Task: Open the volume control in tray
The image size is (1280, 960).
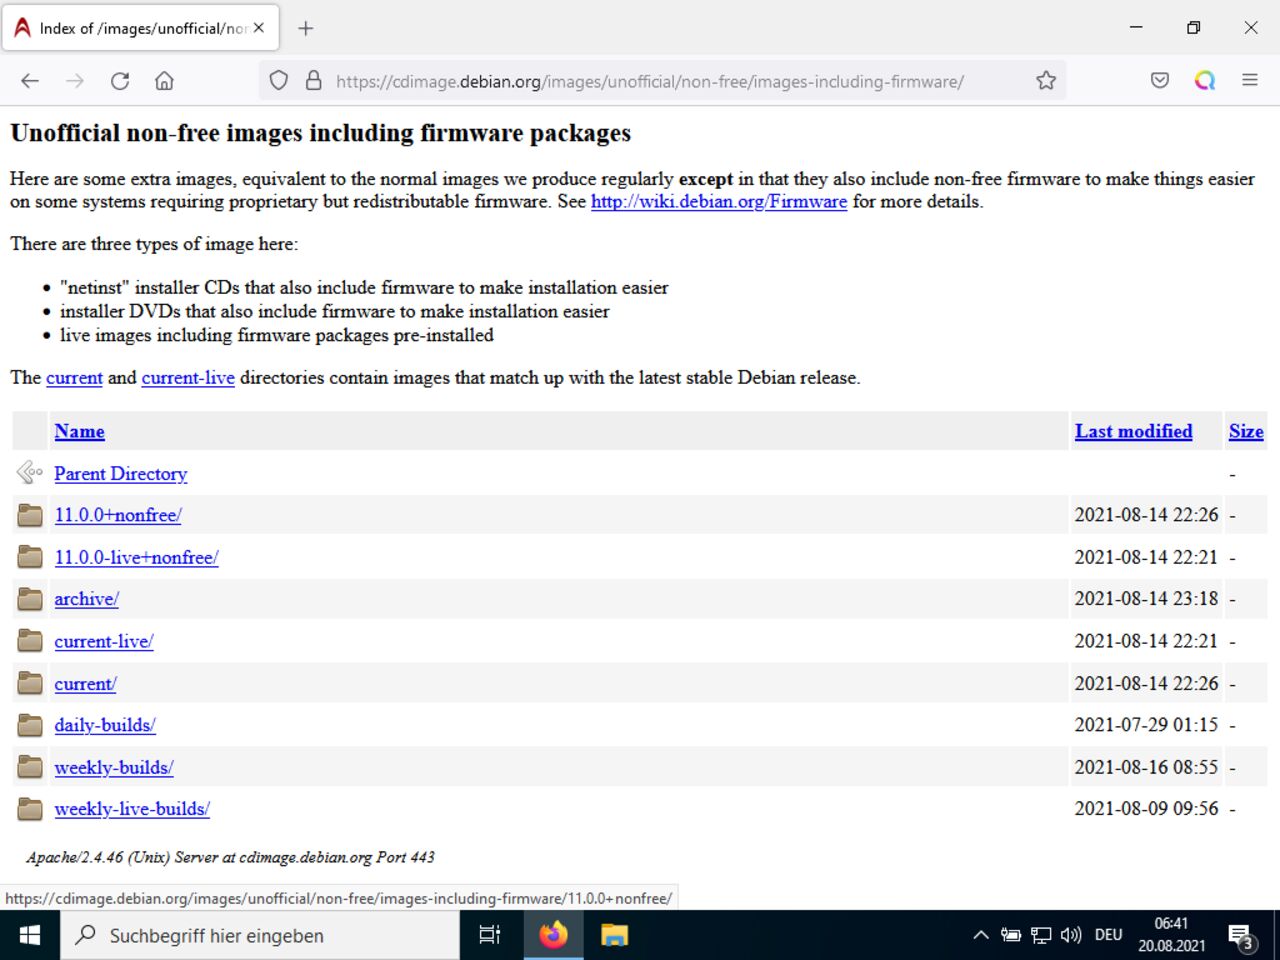Action: 1071,935
